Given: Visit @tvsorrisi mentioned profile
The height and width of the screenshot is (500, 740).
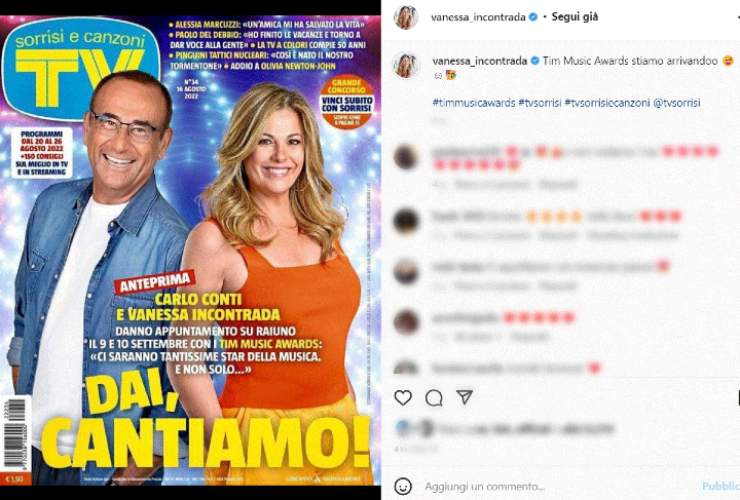Looking at the screenshot, I should 677,102.
